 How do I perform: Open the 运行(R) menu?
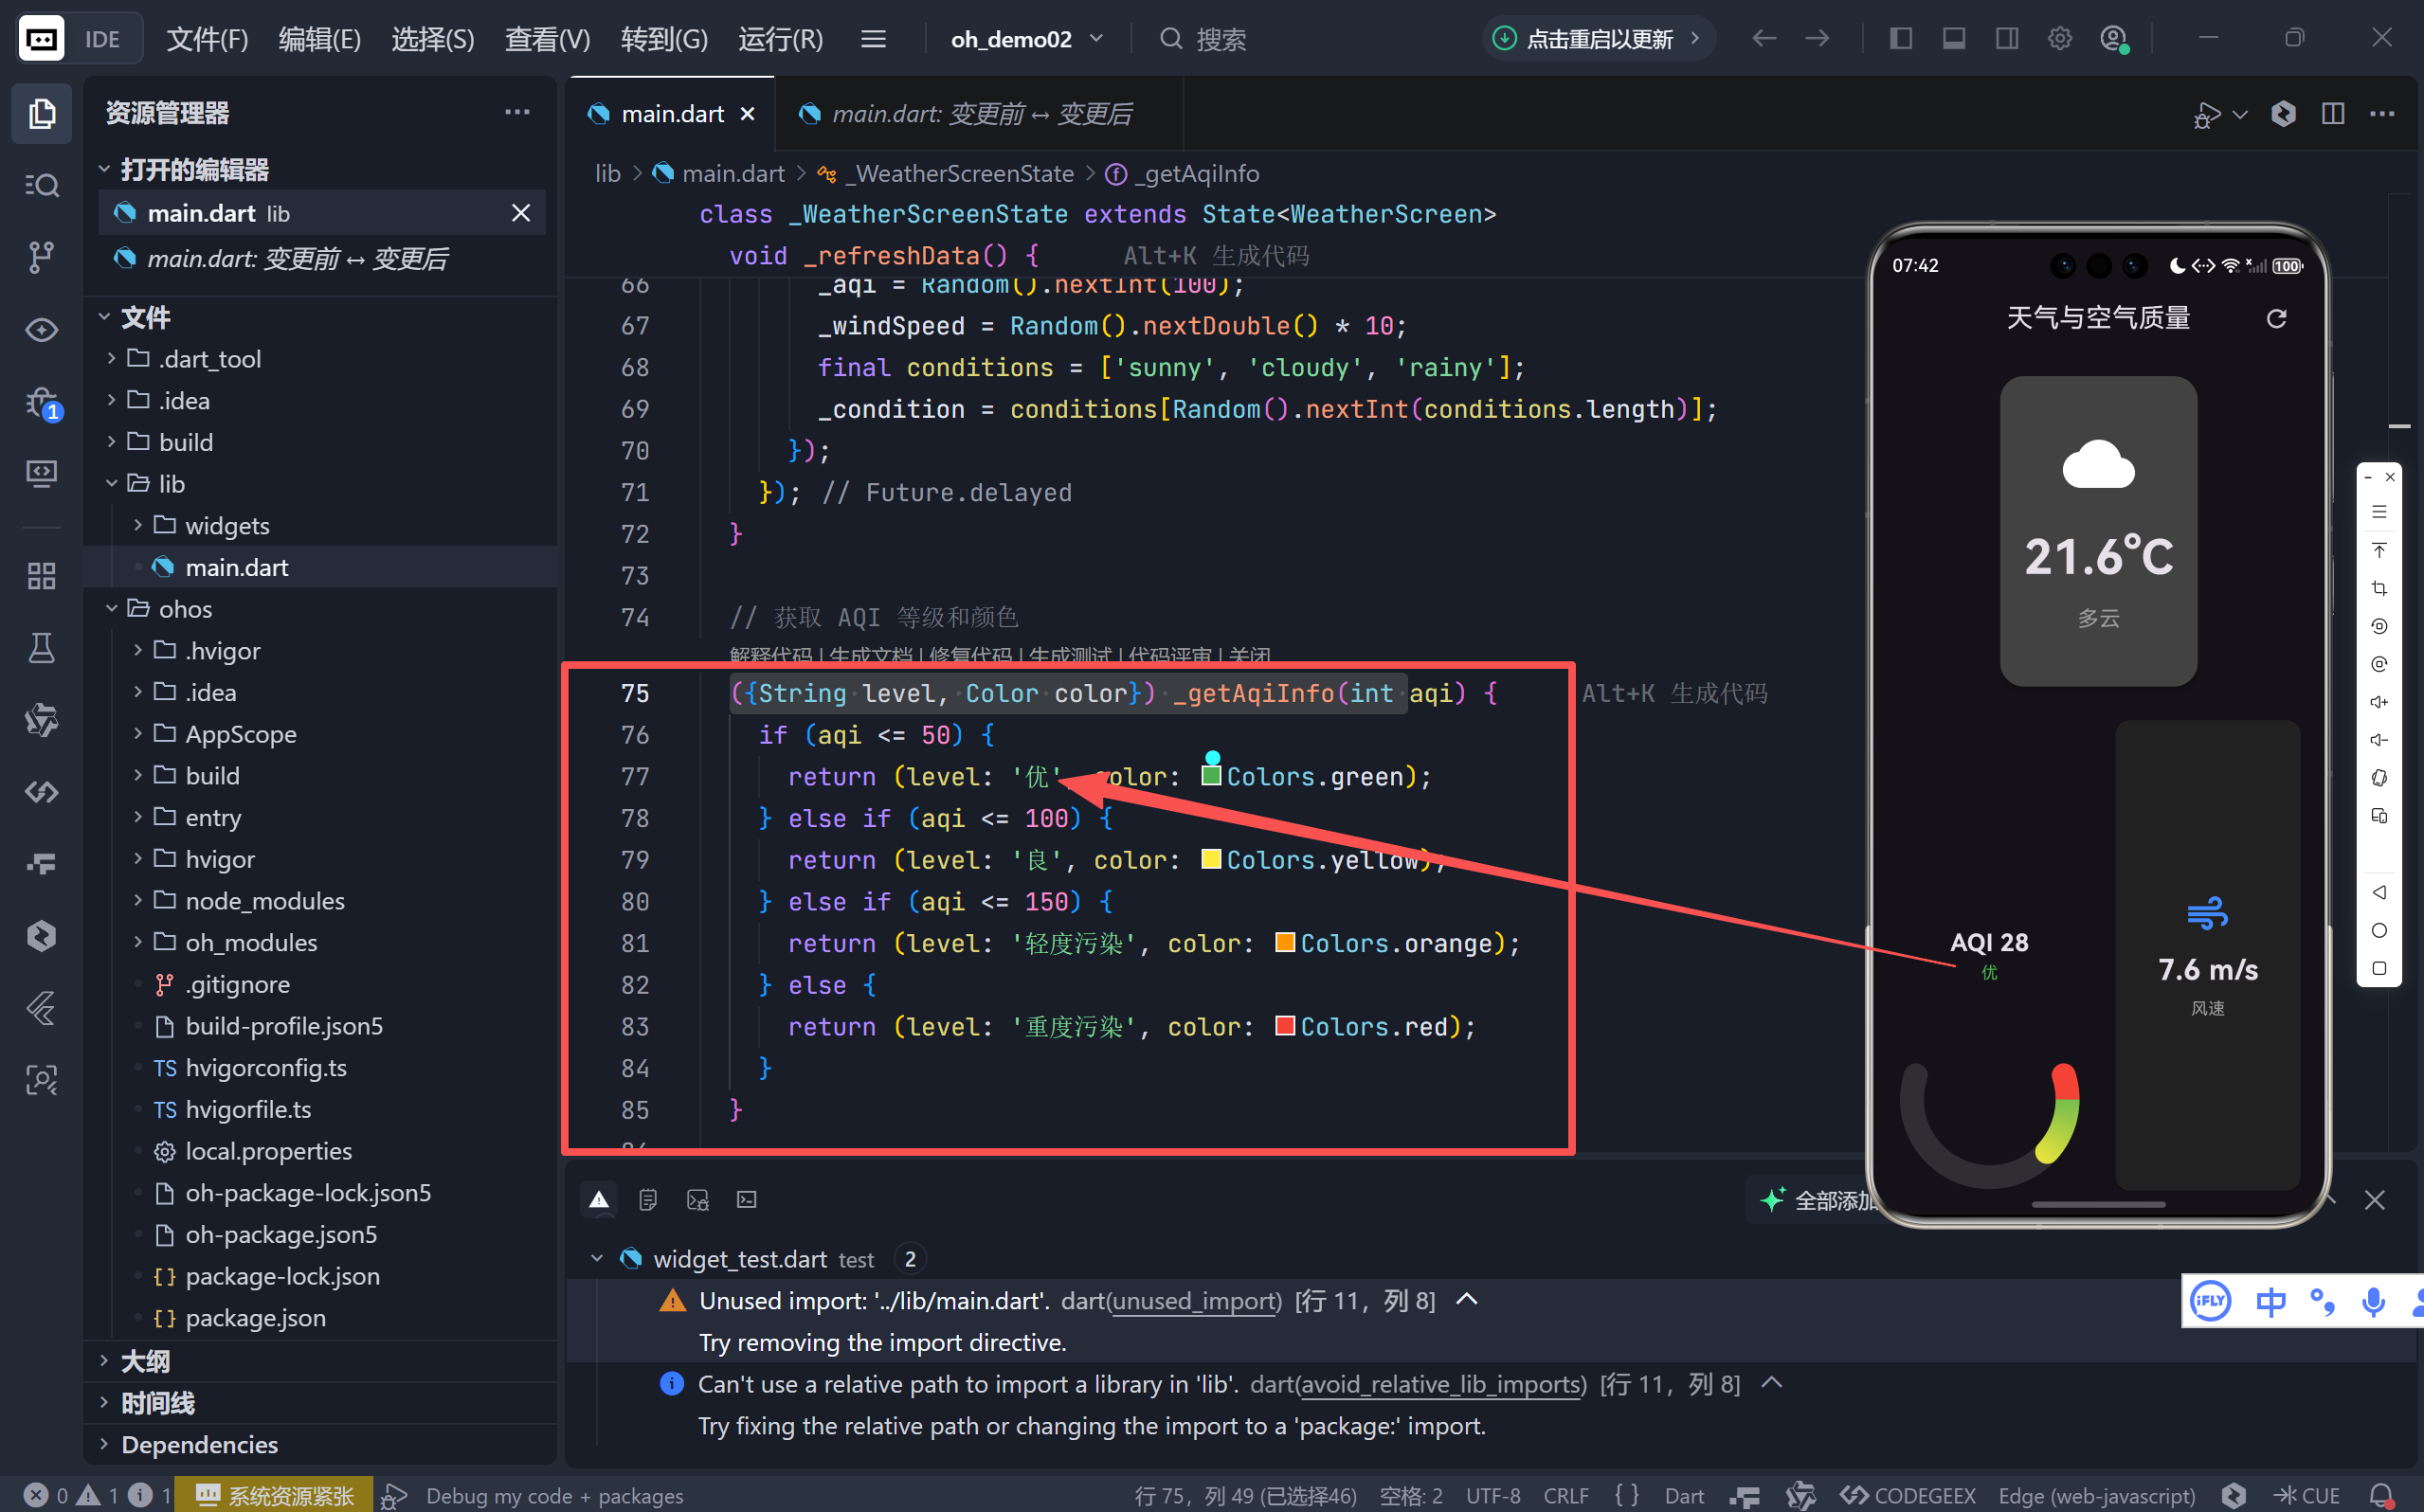coord(780,39)
